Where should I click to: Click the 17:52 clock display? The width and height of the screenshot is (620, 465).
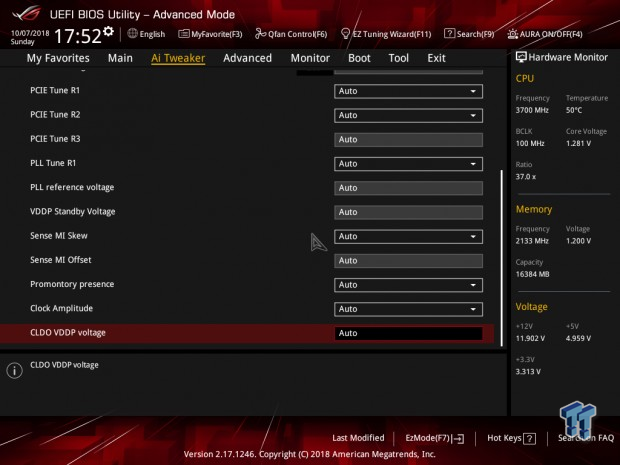coord(78,36)
